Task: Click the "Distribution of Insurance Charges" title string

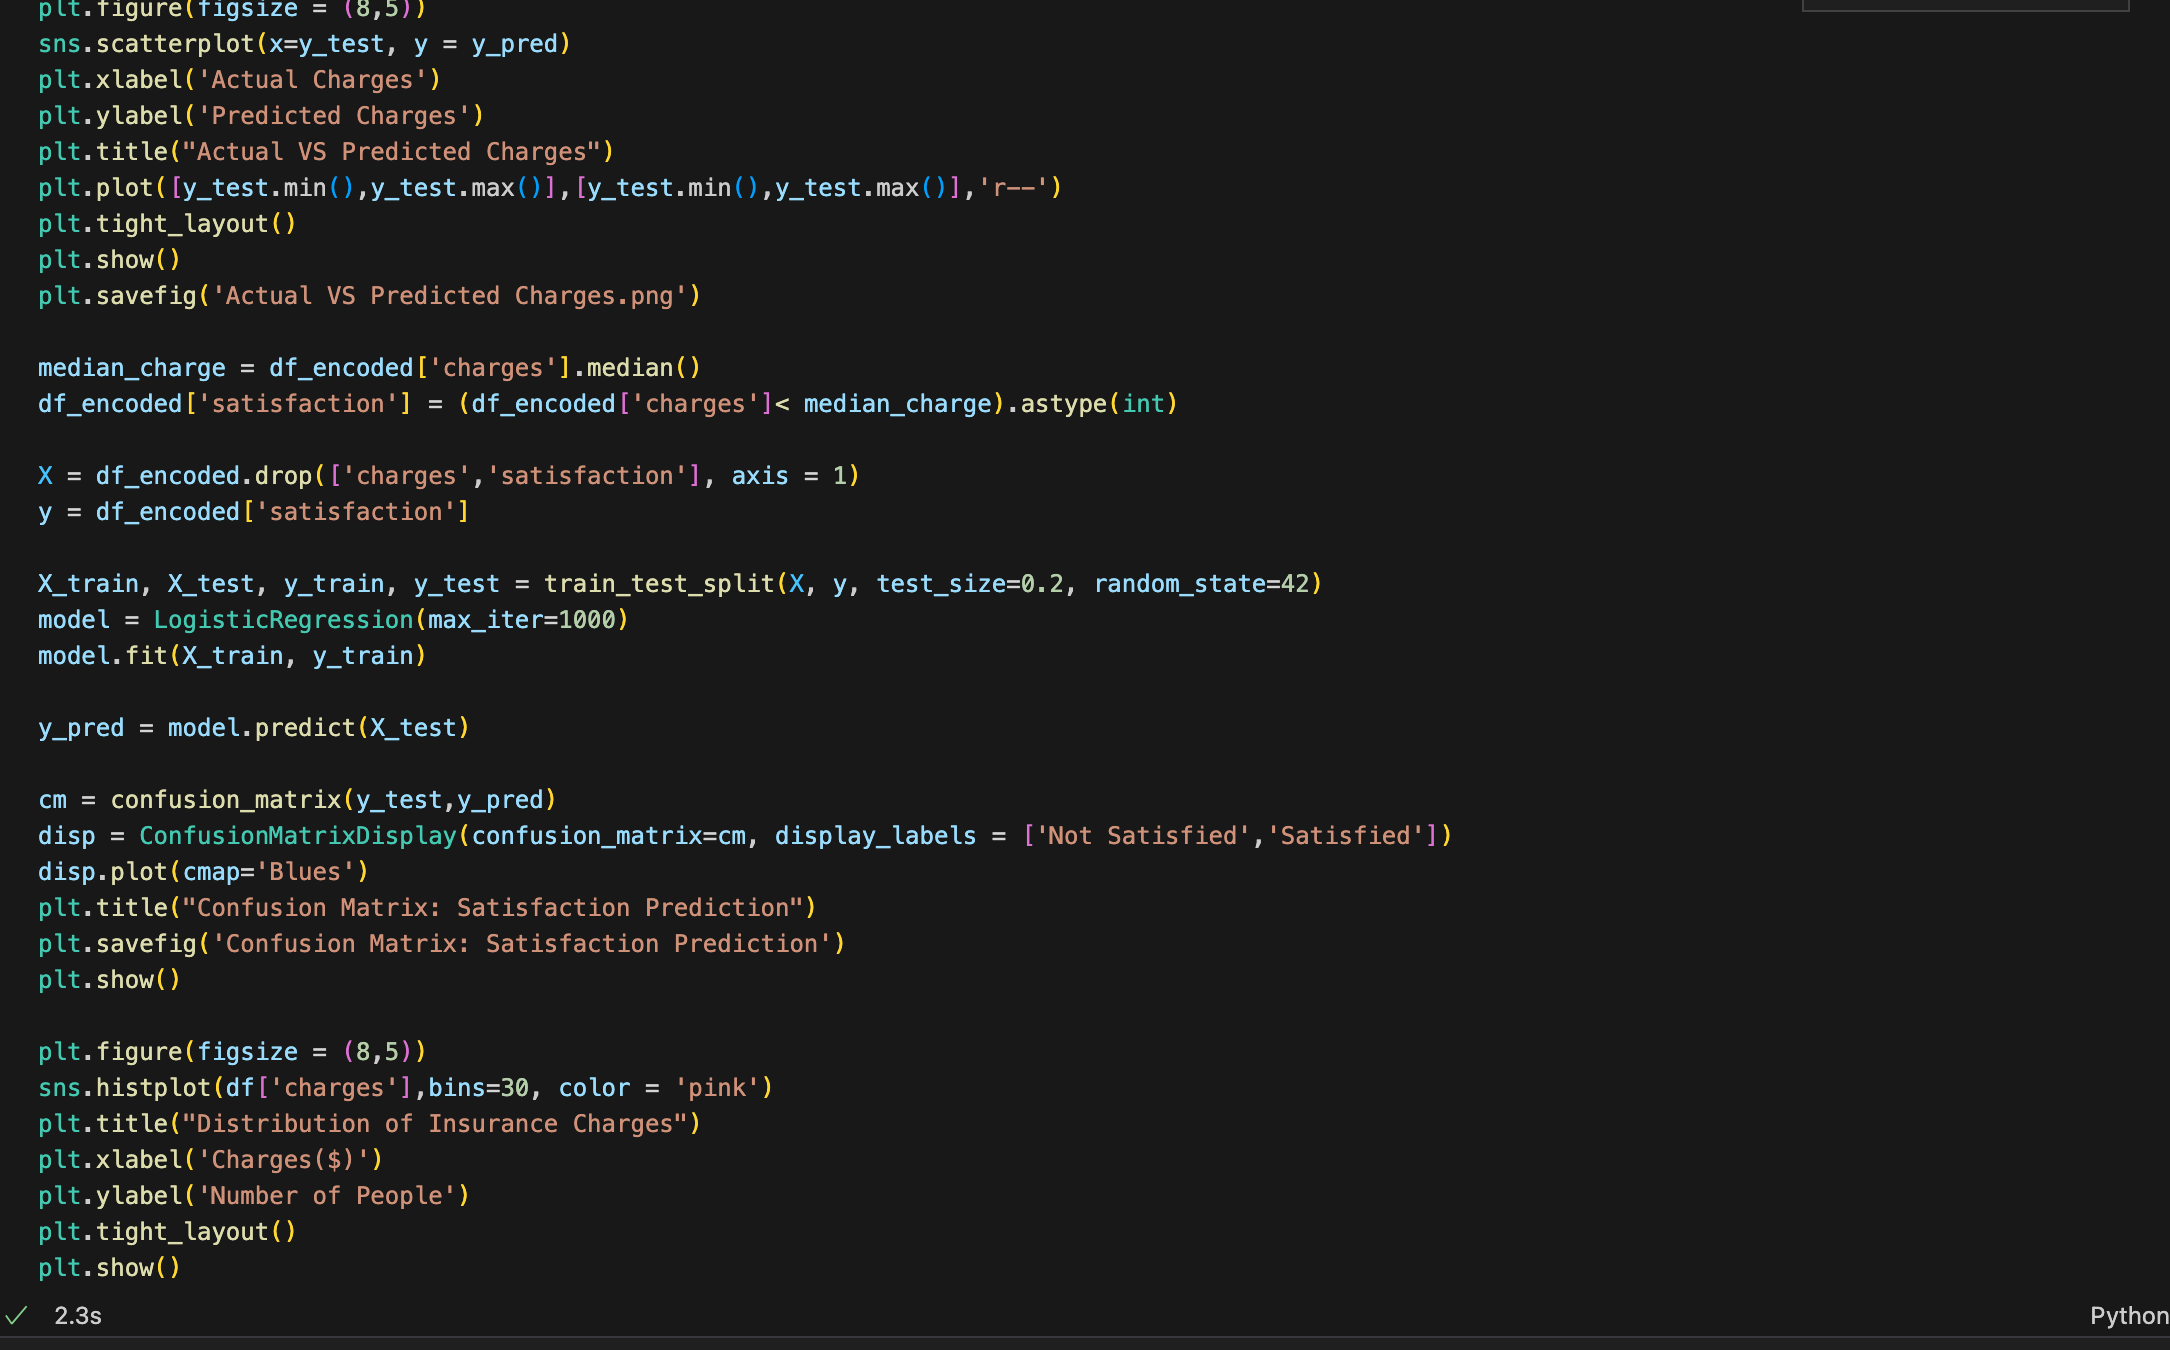Action: click(435, 1124)
